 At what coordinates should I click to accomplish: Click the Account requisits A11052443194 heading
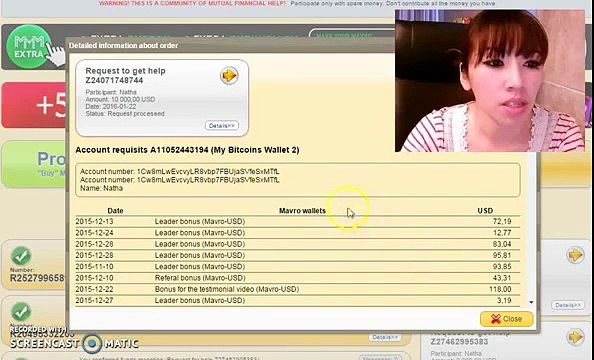pos(187,150)
